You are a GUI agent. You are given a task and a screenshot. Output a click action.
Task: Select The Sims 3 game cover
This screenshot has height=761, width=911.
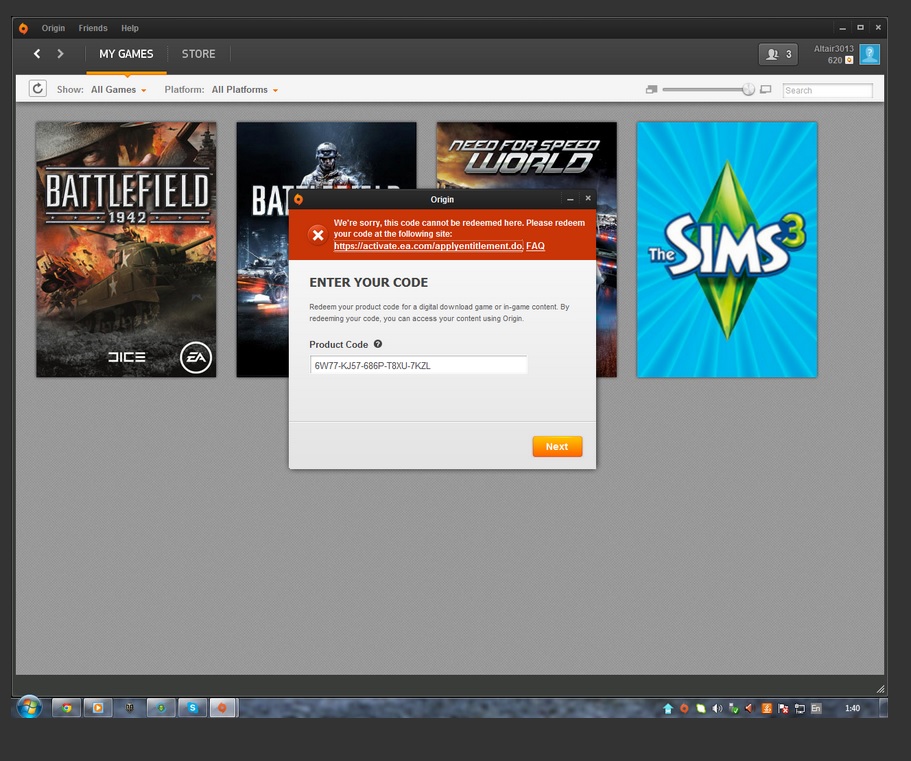[x=727, y=249]
